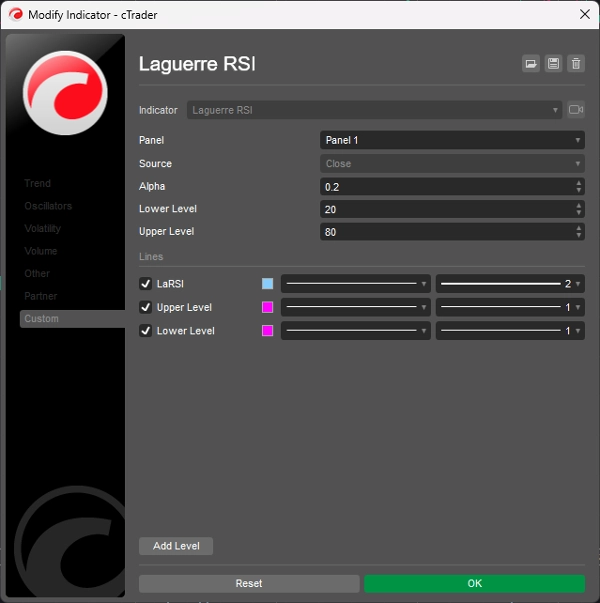Viewport: 600px width, 603px height.
Task: Switch to the Oscillators category
Action: (x=48, y=206)
